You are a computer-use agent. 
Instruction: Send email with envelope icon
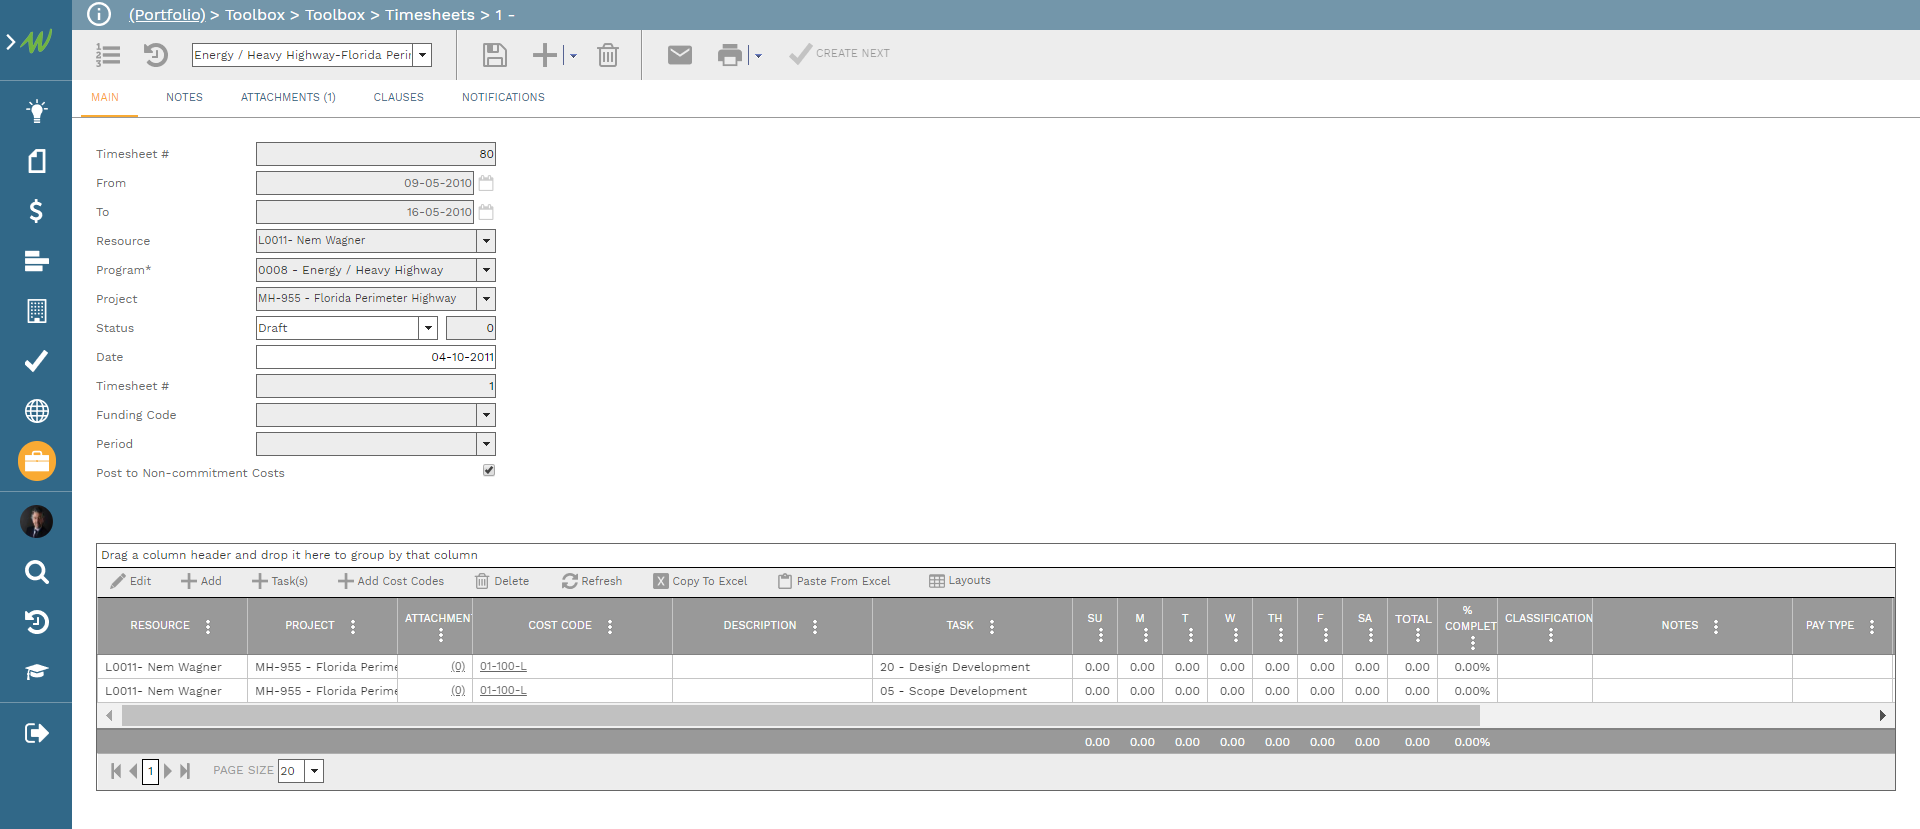[680, 55]
